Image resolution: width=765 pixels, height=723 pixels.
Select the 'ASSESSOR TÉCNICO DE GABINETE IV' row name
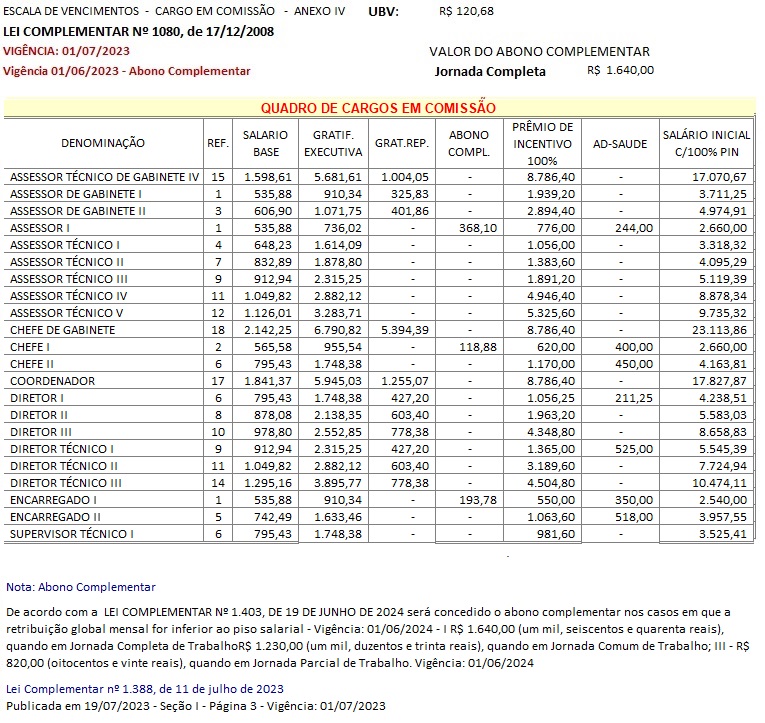click(104, 177)
